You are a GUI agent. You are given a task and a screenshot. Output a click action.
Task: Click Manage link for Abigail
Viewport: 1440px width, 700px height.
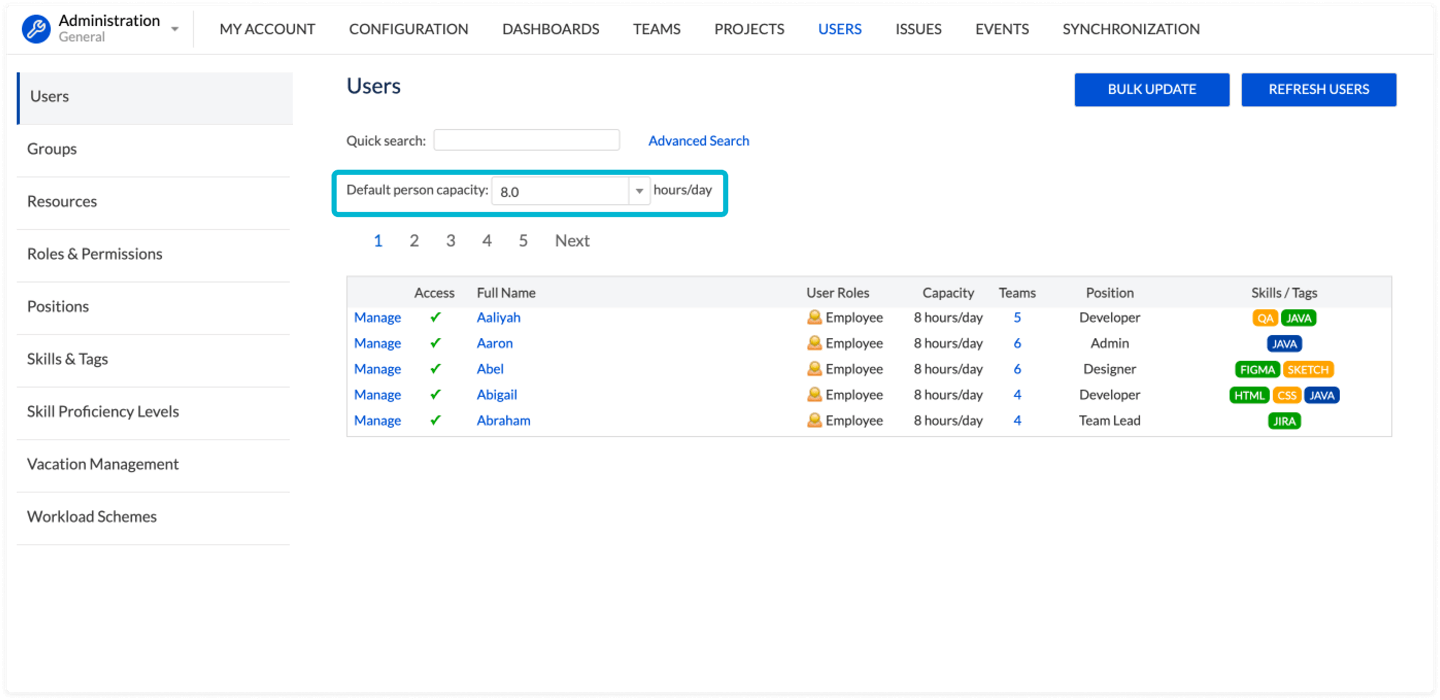tap(377, 395)
